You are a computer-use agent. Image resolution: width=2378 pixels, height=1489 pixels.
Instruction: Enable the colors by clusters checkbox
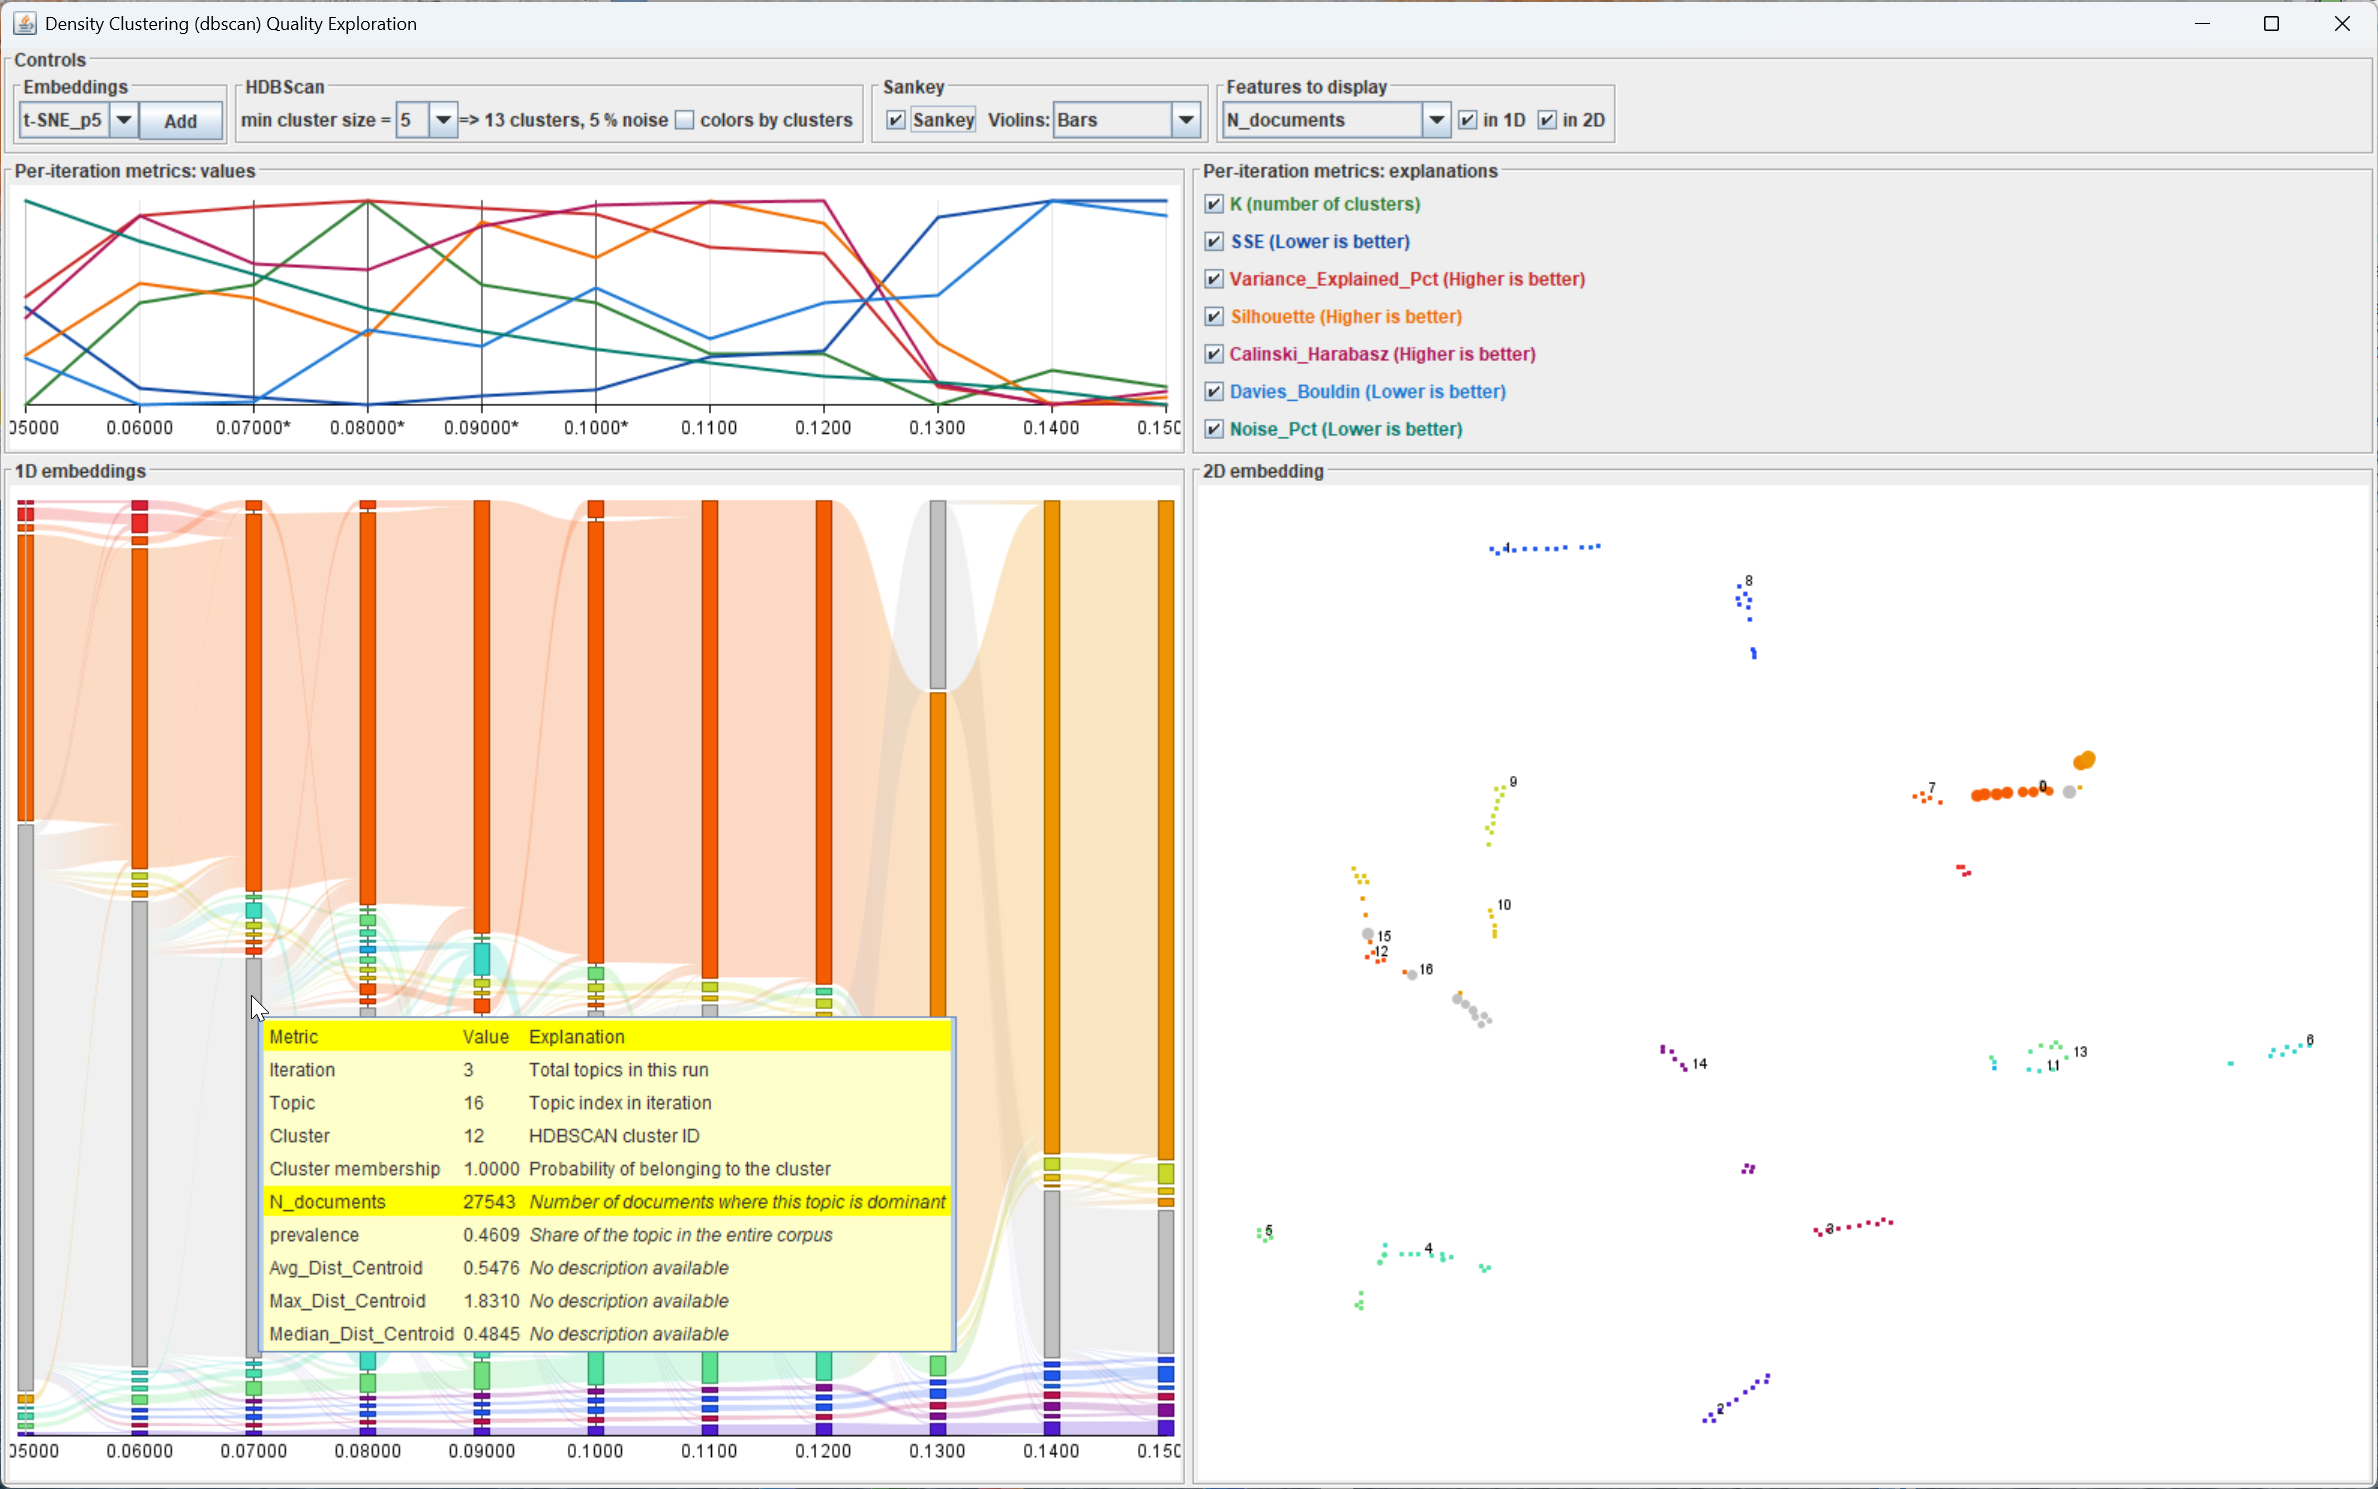(x=685, y=120)
